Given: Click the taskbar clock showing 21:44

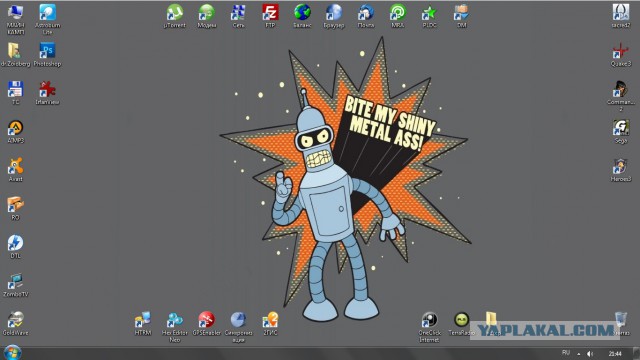Looking at the screenshot, I should coord(615,354).
